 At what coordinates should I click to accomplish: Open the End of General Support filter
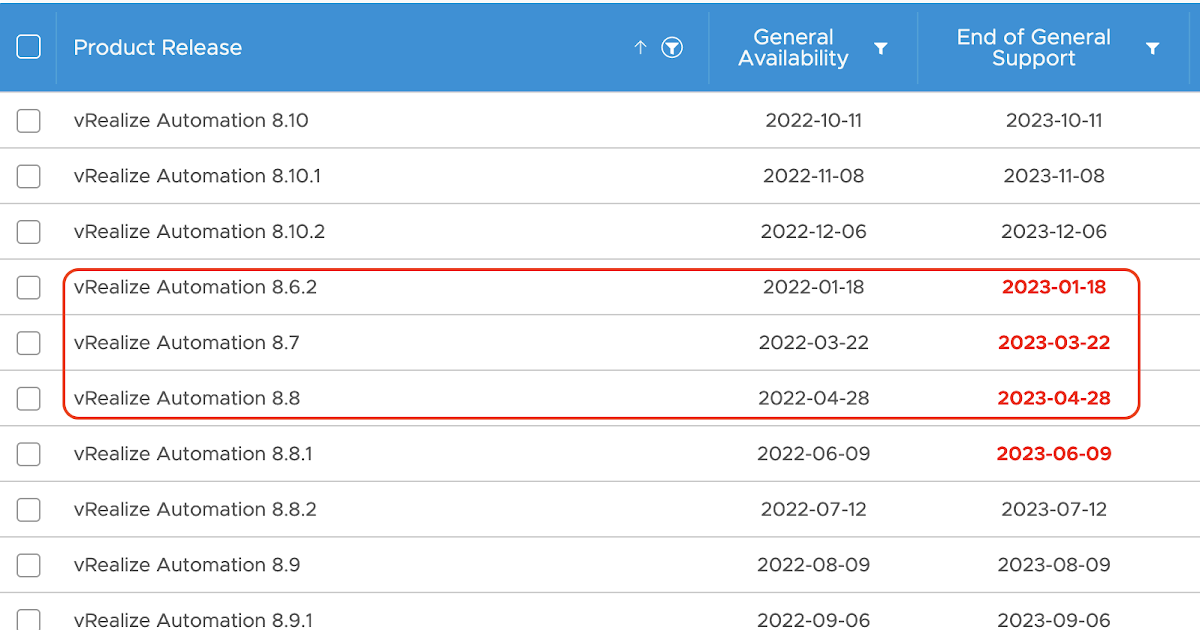point(1153,48)
